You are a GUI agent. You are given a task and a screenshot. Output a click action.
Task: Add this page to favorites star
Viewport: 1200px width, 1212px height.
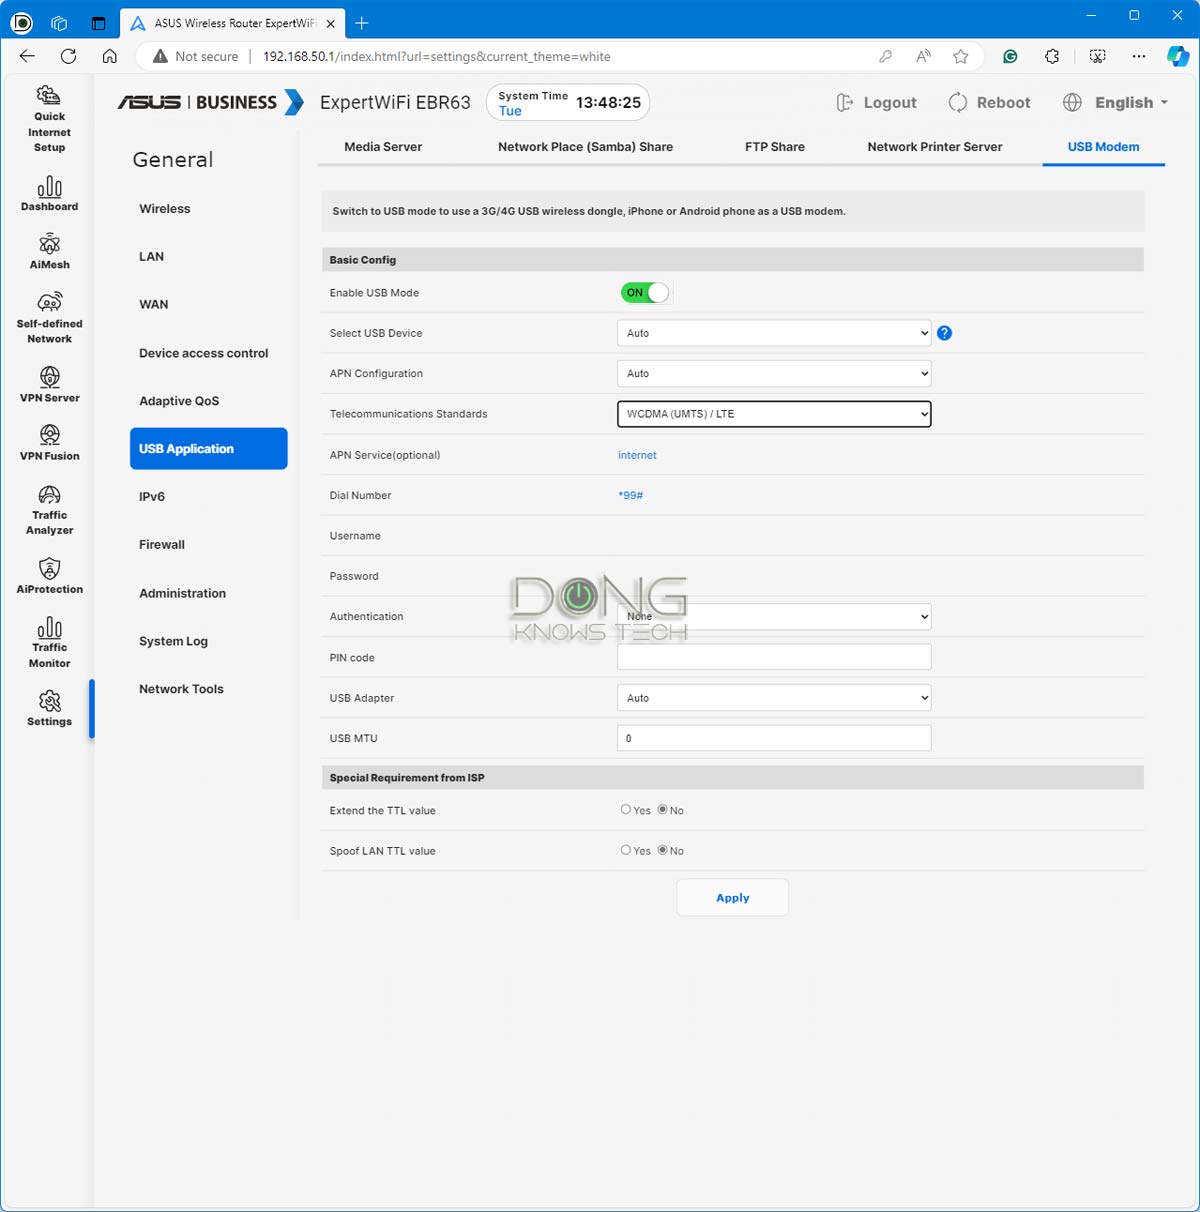point(961,56)
